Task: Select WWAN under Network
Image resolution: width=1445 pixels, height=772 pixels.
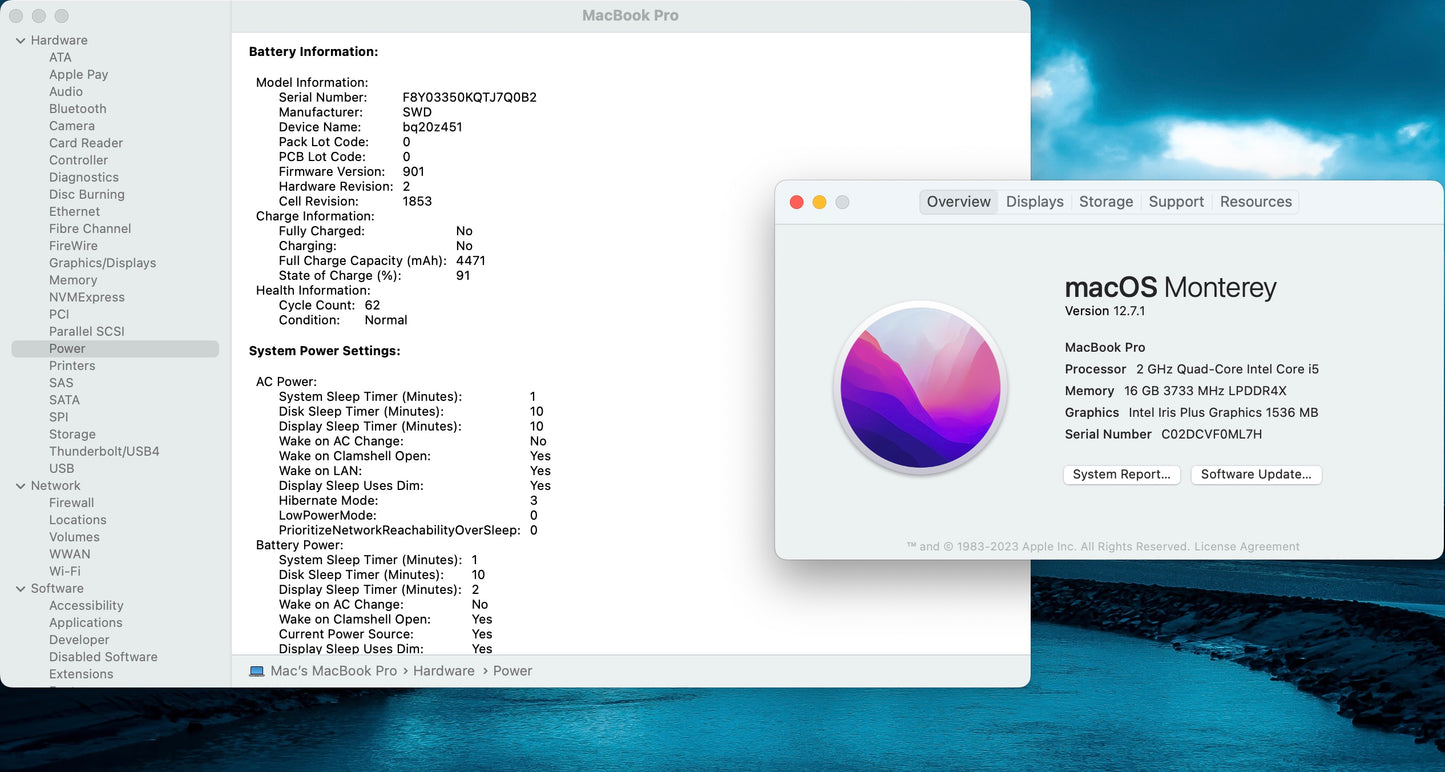Action: tap(70, 554)
